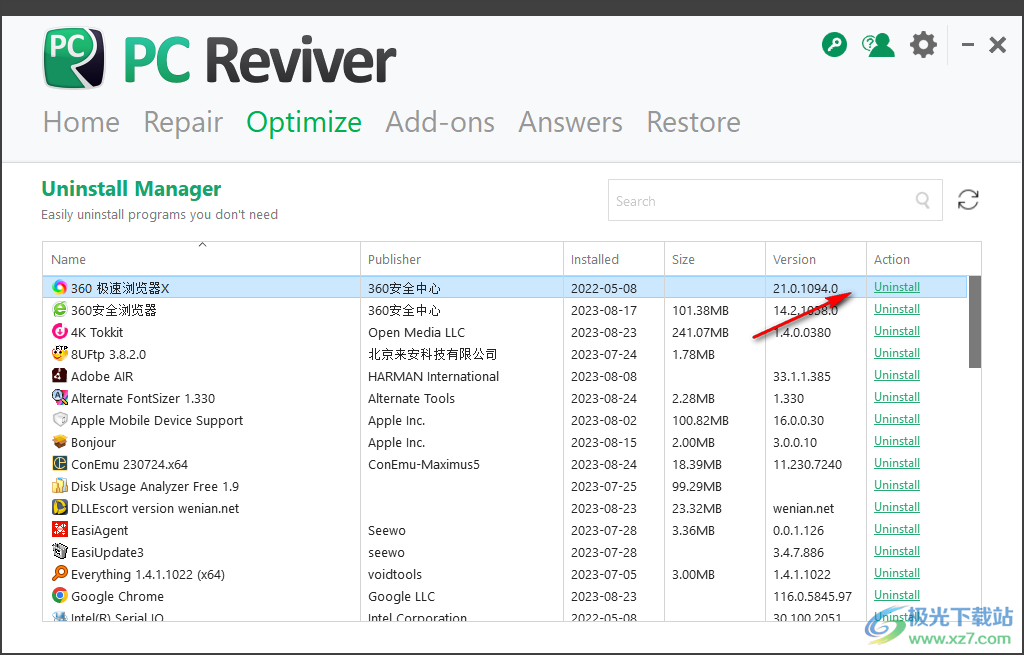The image size is (1024, 655).
Task: Click the ConEmu app icon
Action: tap(59, 464)
